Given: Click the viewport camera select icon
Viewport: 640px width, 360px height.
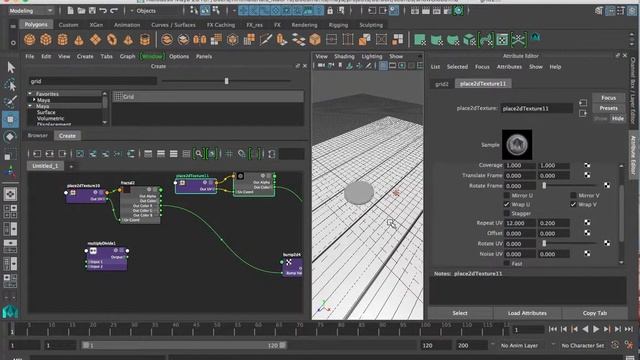Looking at the screenshot, I should coord(321,65).
